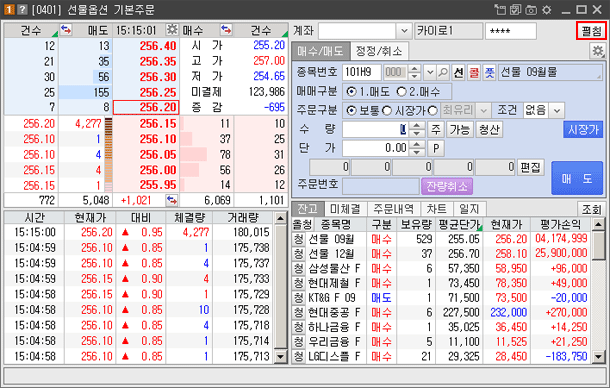Image resolution: width=610 pixels, height=388 pixels.
Task: Click the 청산 liquidate button
Action: pyautogui.click(x=489, y=129)
